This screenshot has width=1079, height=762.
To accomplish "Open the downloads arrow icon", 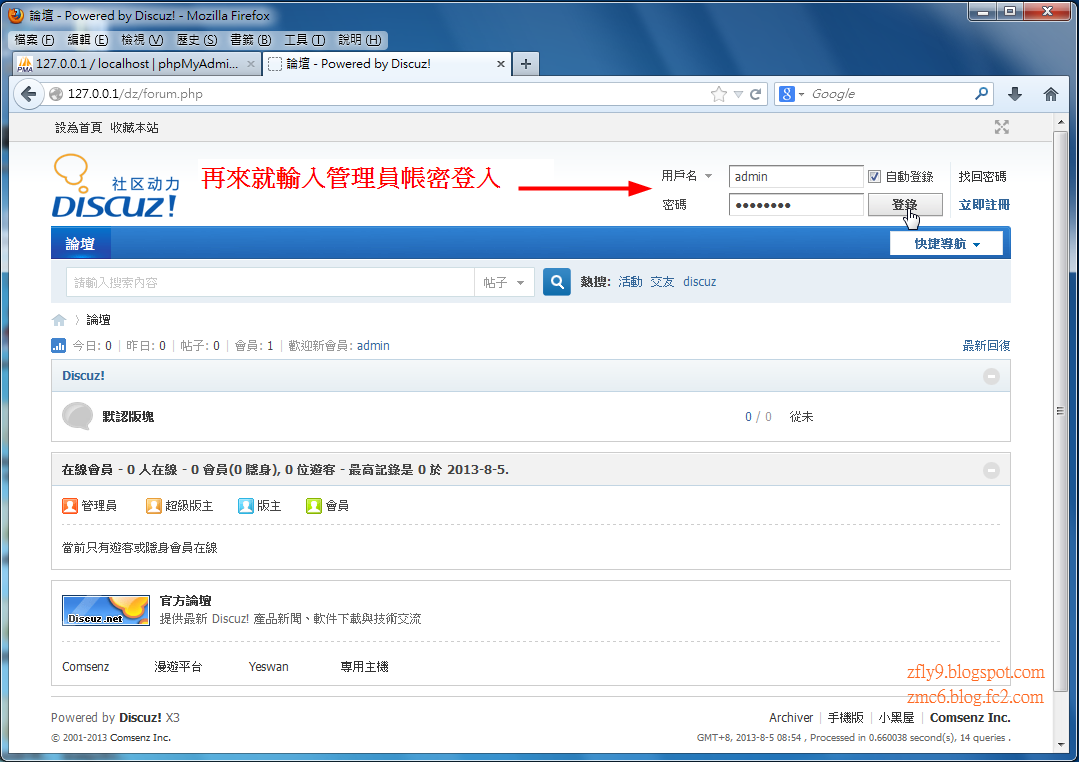I will click(x=1014, y=94).
